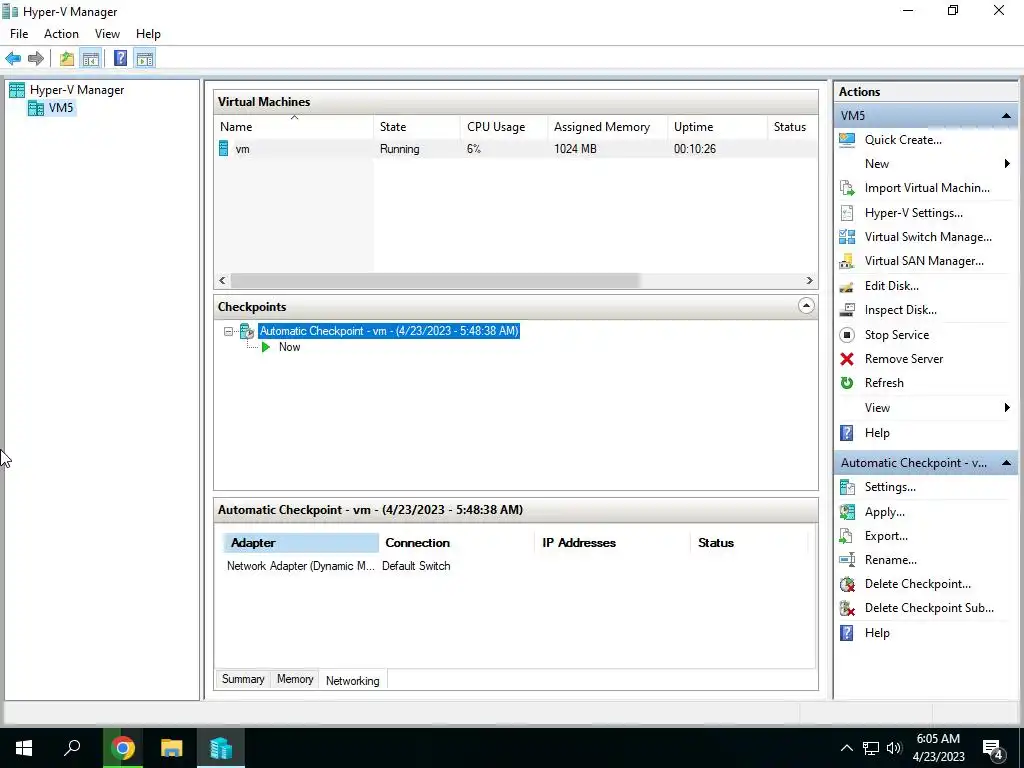The image size is (1024, 768).
Task: Click the green Now play arrow icon
Action: click(266, 347)
